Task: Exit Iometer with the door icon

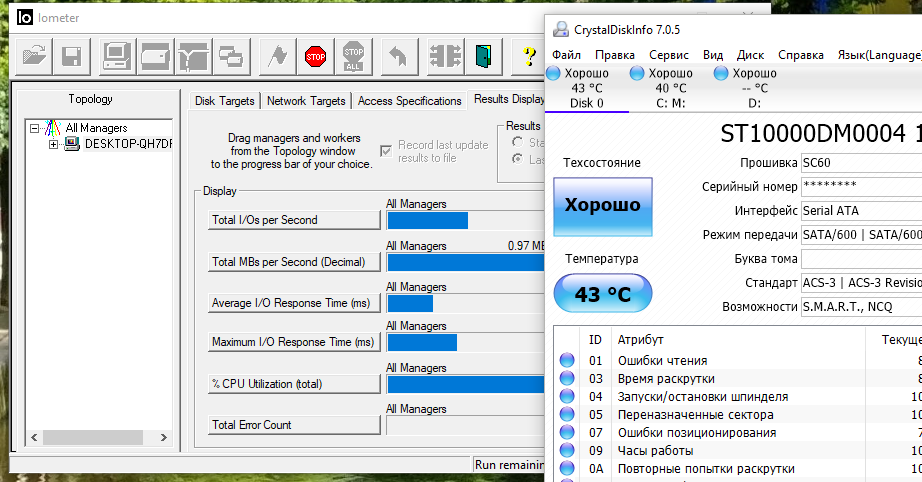Action: coord(483,57)
